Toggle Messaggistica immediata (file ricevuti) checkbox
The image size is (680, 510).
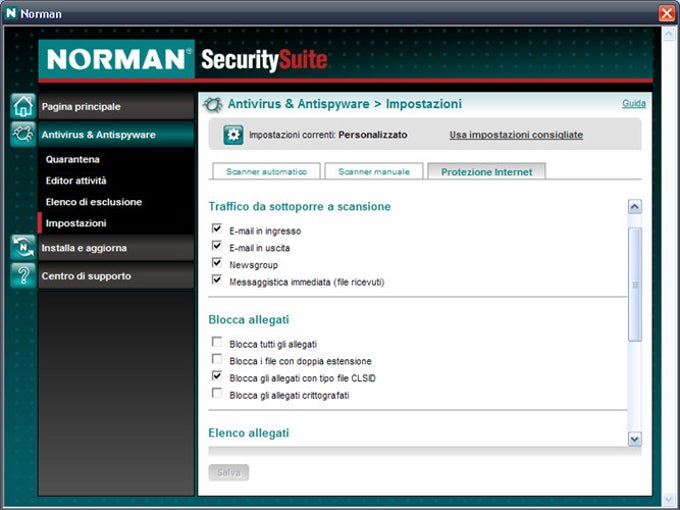tap(217, 280)
